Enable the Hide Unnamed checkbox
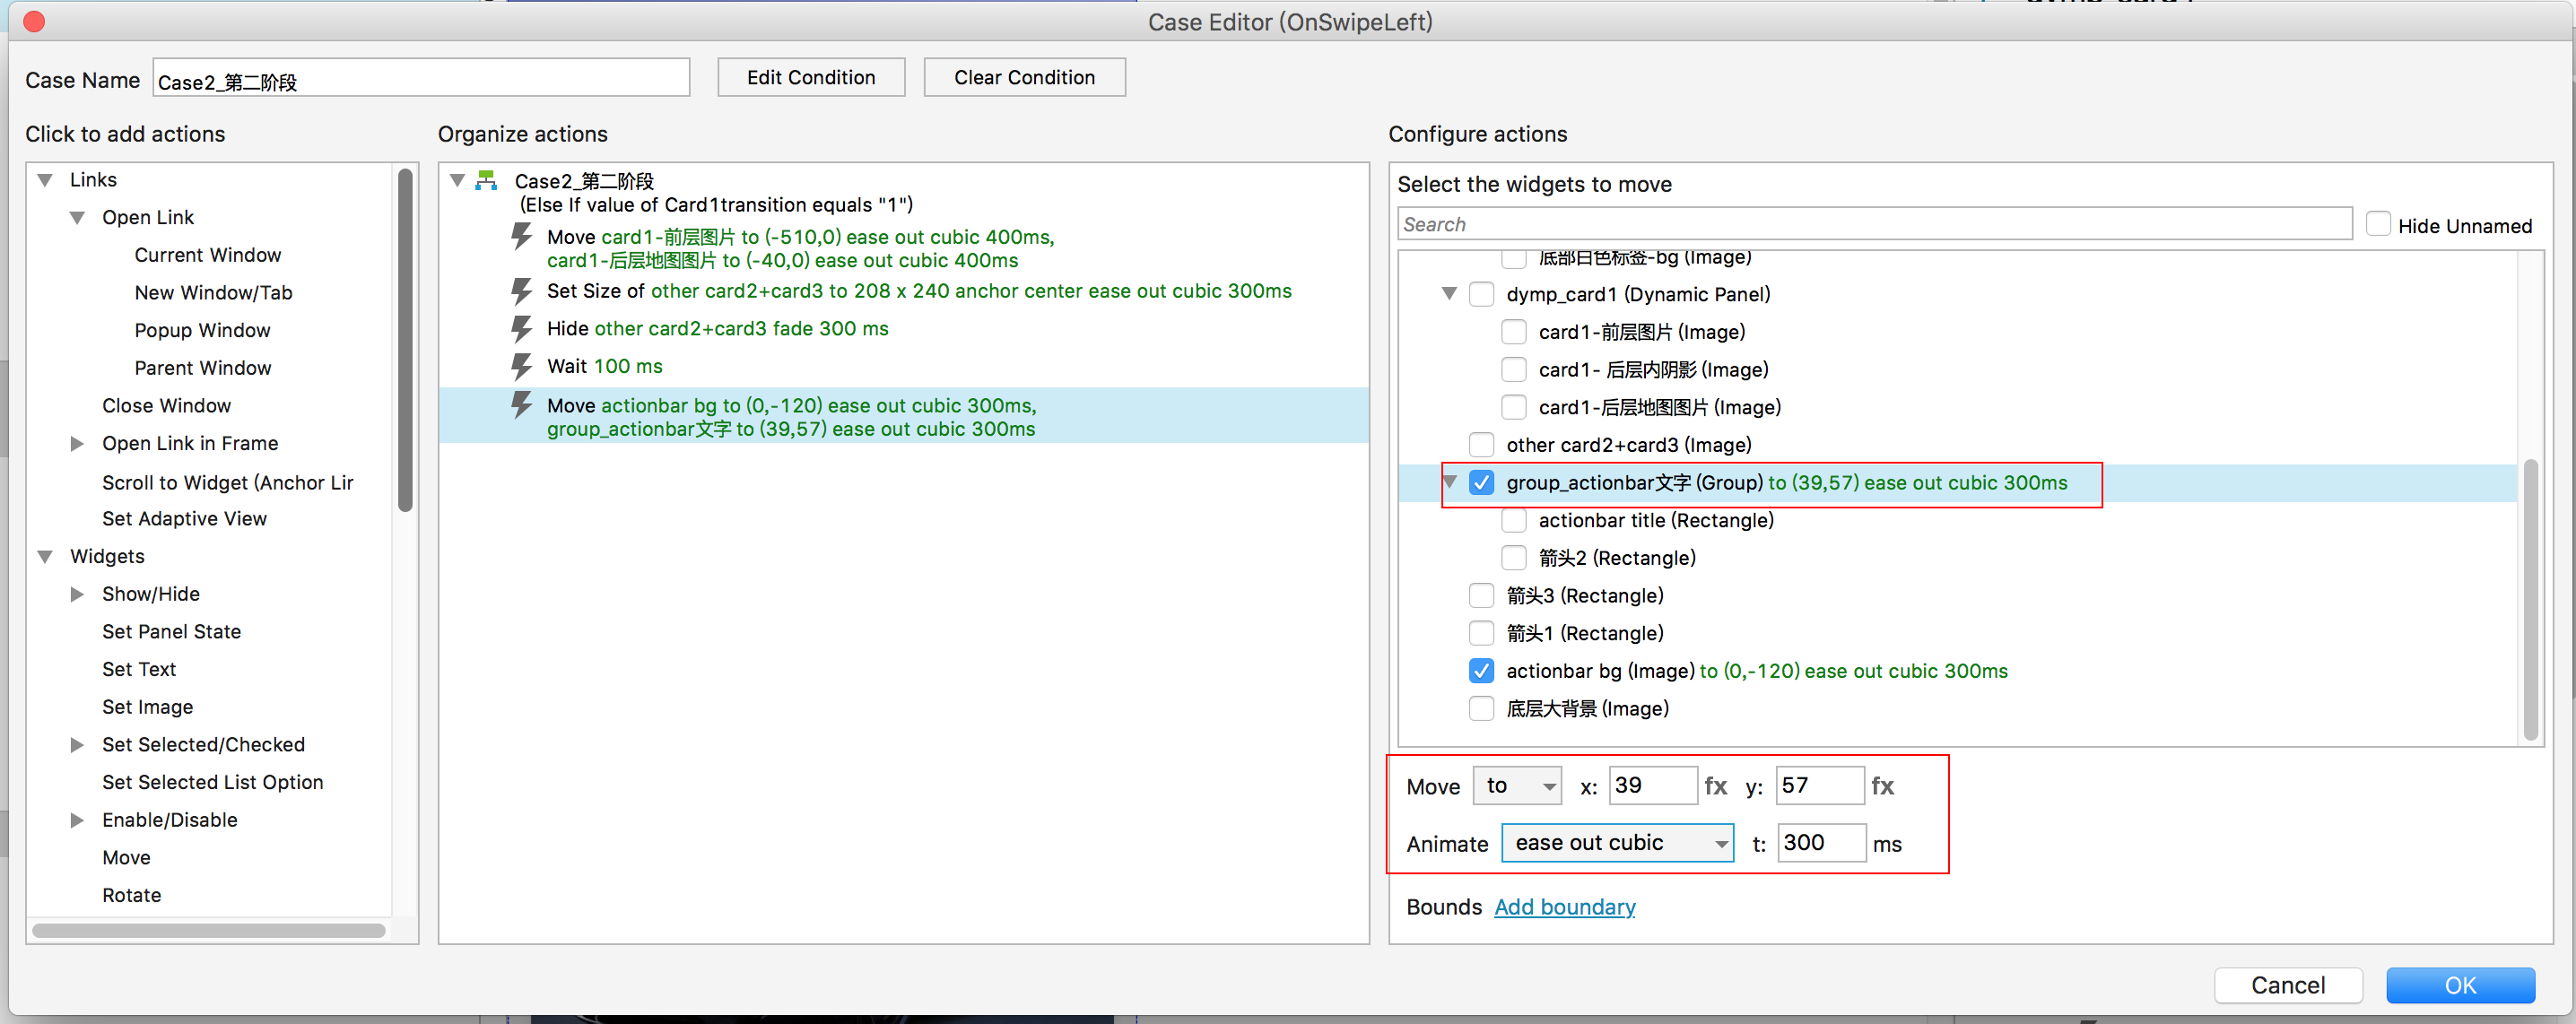 2378,225
